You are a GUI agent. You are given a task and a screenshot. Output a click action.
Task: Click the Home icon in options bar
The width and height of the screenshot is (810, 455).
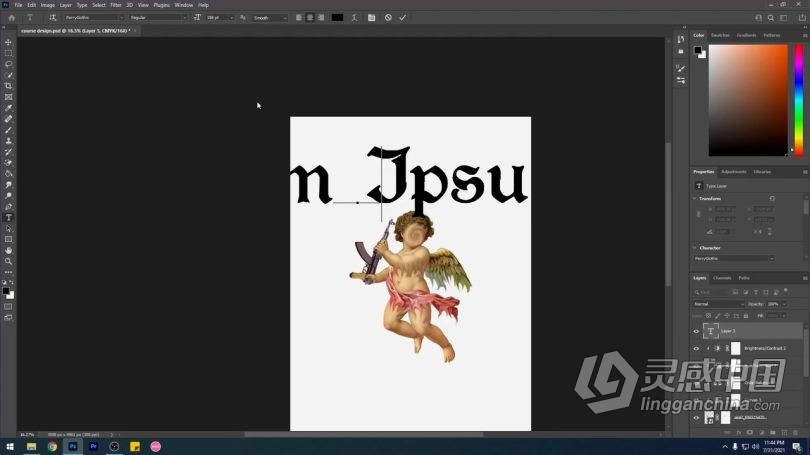coord(11,18)
